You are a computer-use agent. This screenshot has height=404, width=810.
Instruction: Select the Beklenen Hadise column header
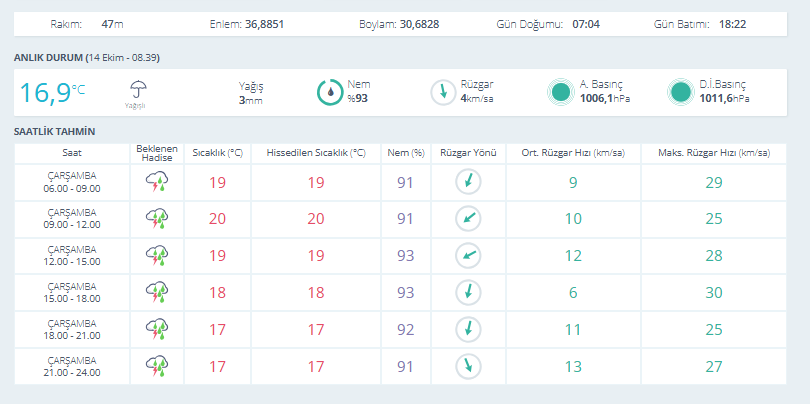click(x=157, y=153)
